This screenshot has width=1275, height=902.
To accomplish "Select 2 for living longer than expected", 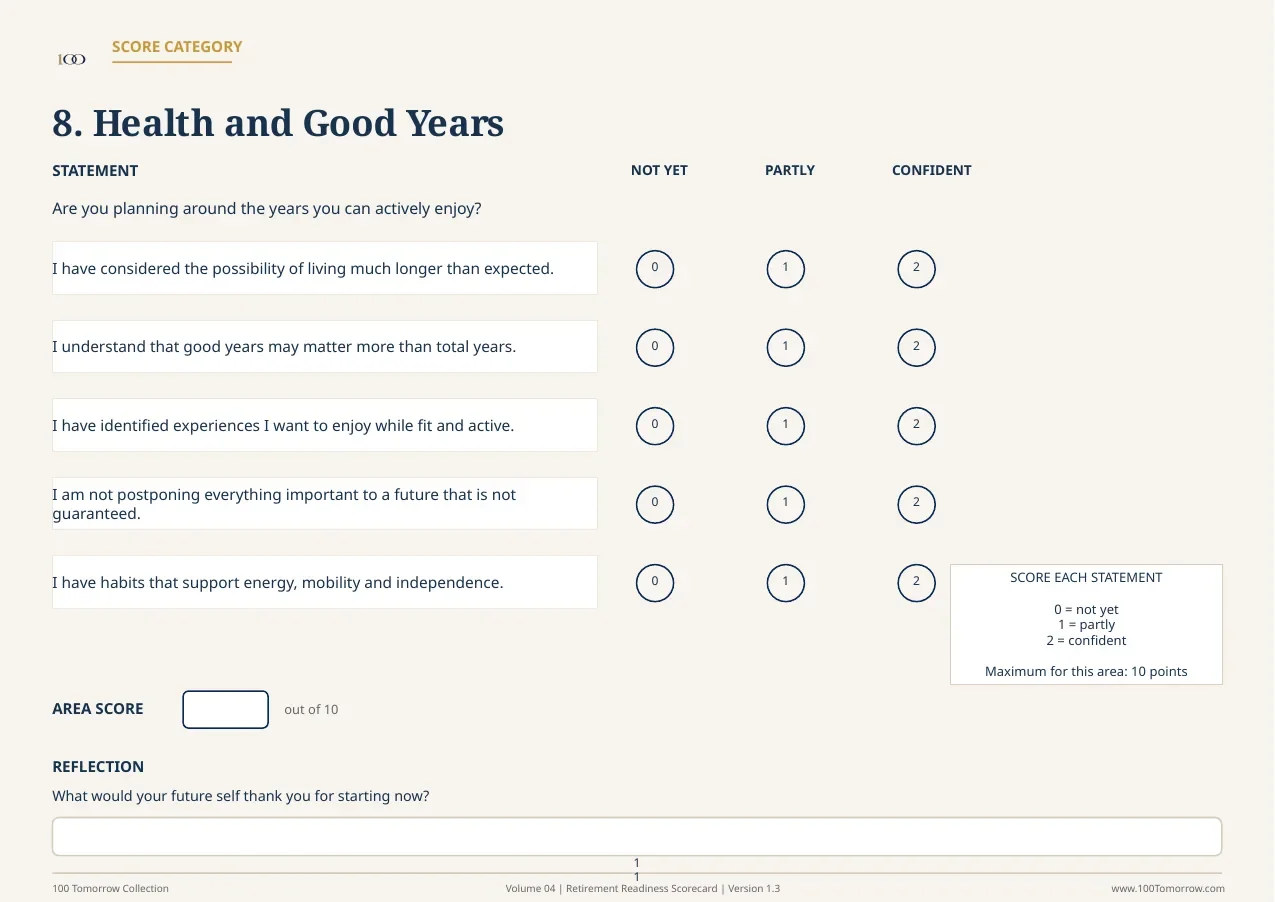I will tap(916, 269).
